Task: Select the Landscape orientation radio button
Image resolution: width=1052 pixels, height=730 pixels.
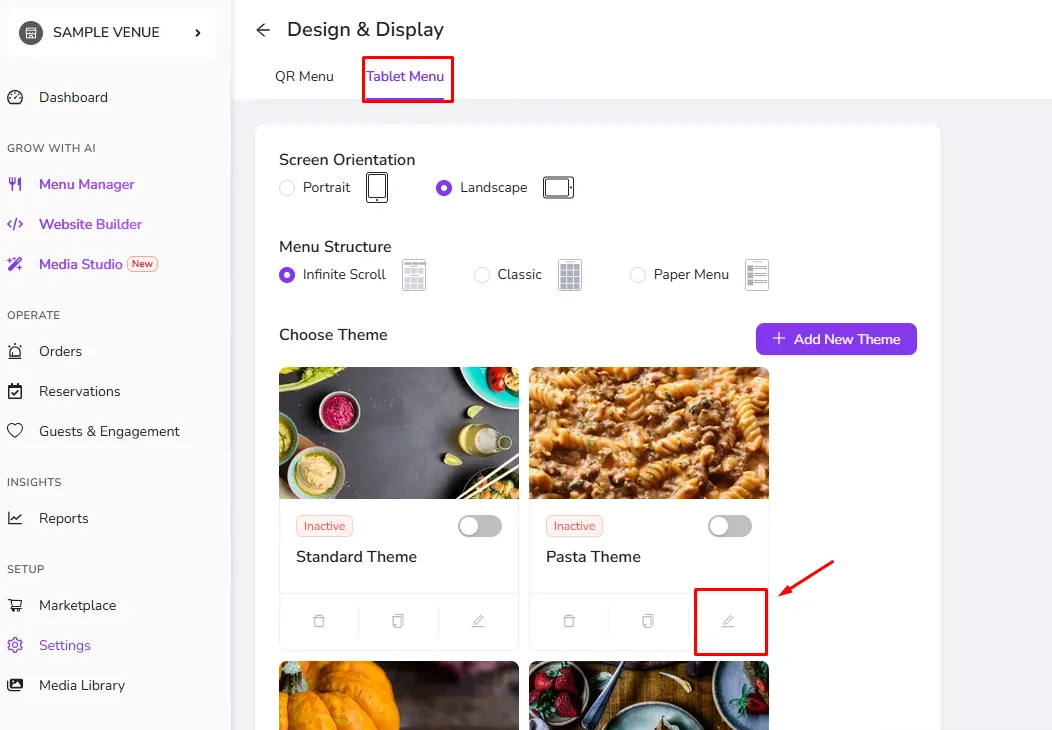Action: [x=443, y=188]
